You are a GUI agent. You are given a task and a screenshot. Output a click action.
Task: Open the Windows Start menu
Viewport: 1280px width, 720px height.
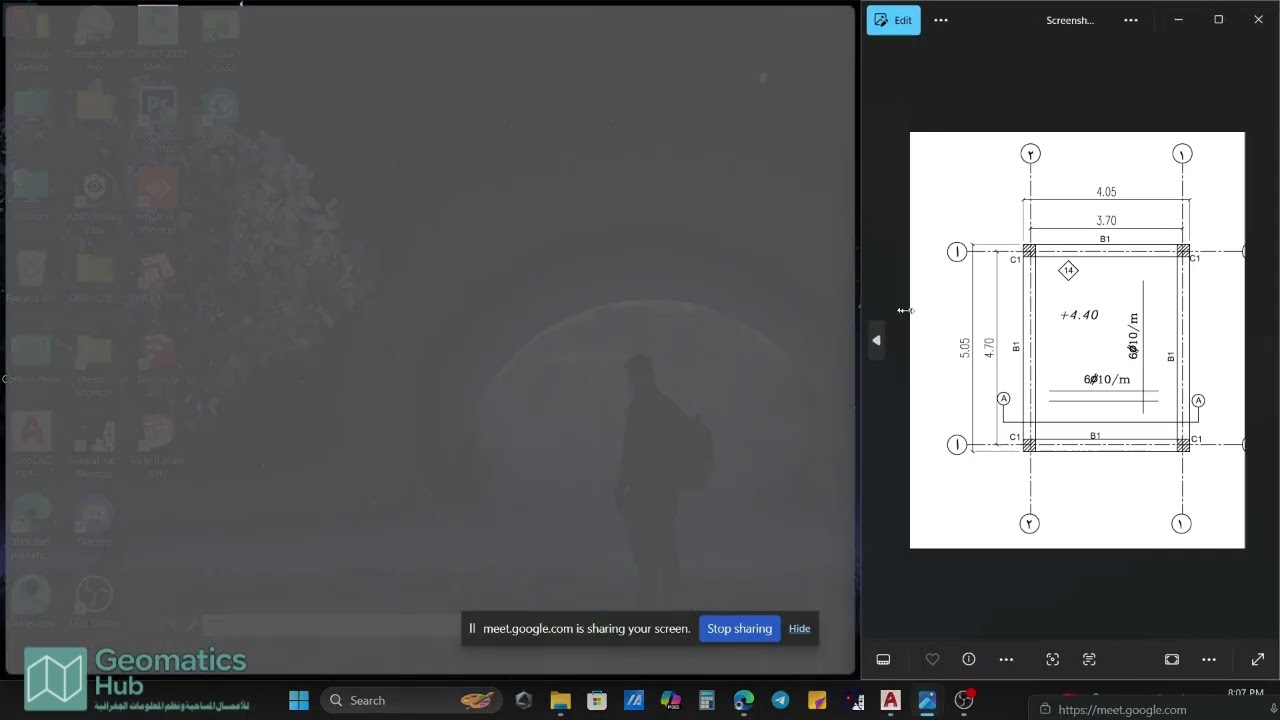click(x=299, y=700)
